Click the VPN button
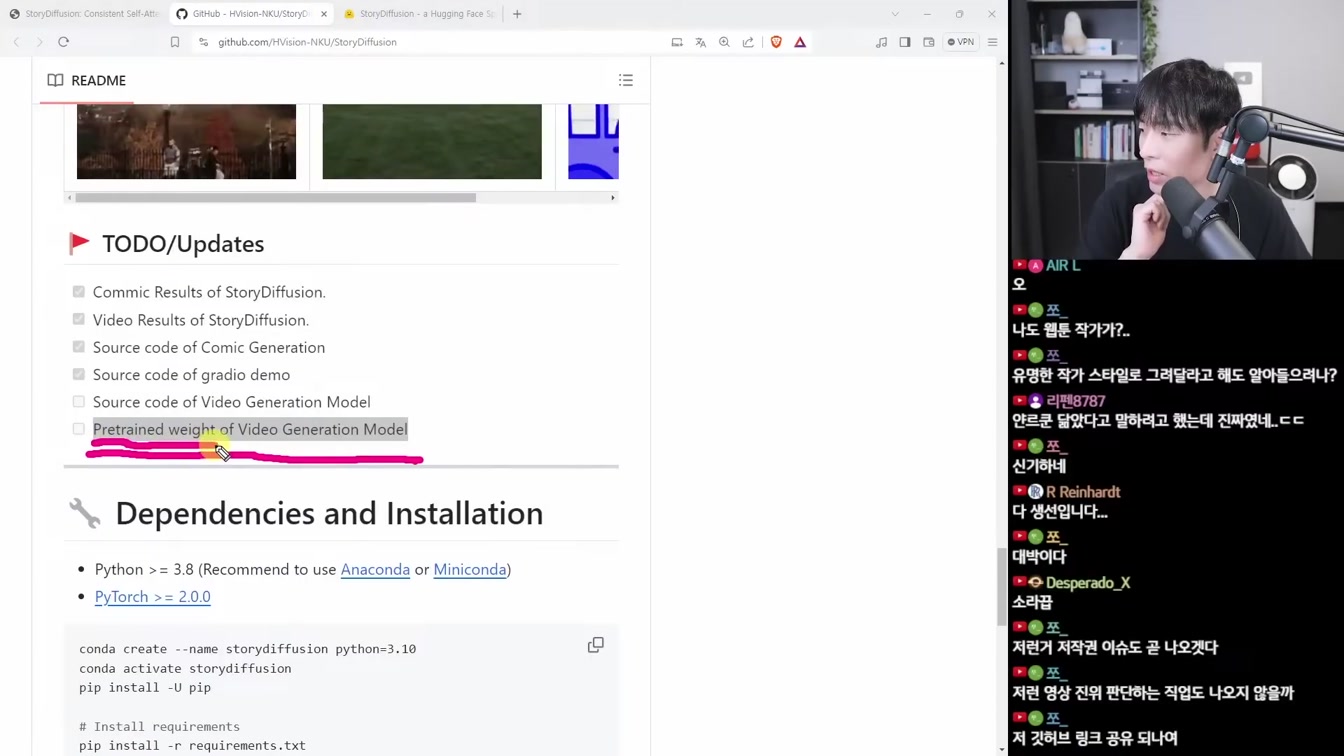The width and height of the screenshot is (1344, 756). [x=961, y=42]
